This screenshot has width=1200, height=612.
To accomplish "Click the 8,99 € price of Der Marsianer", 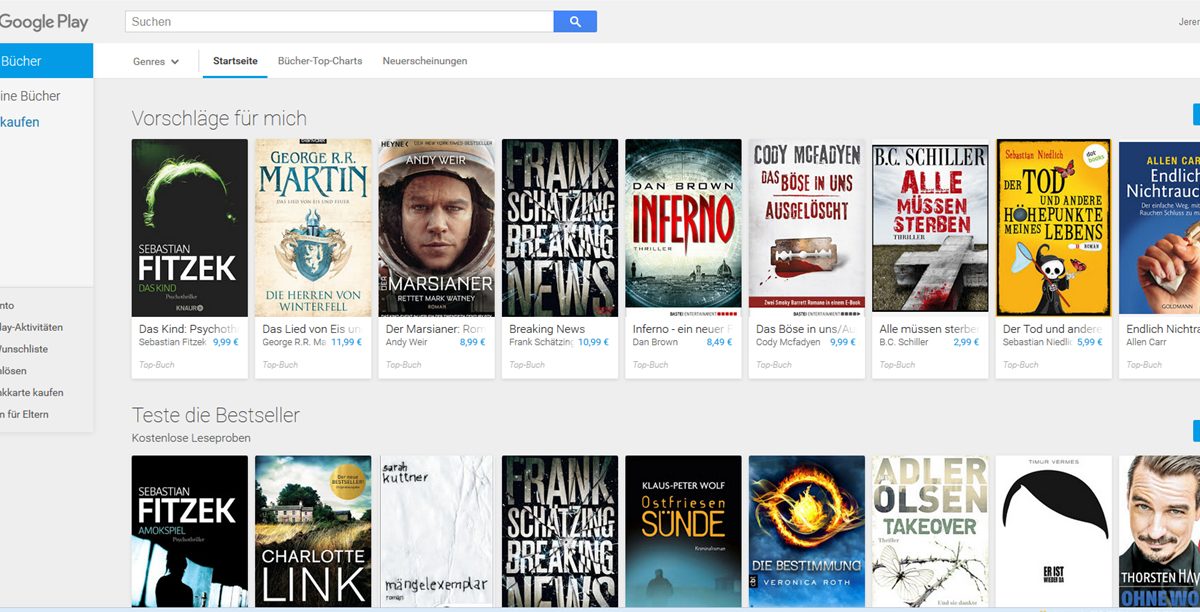I will tap(473, 342).
